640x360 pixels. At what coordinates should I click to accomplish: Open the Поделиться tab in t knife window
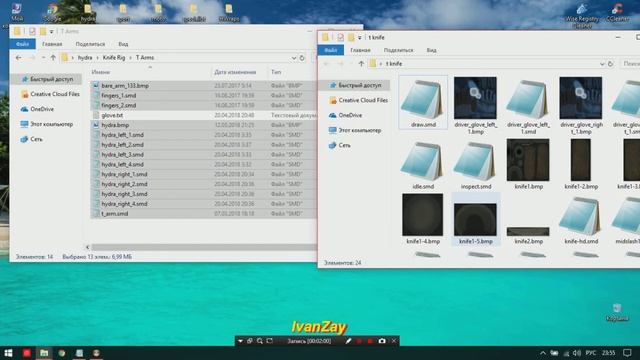[398, 50]
